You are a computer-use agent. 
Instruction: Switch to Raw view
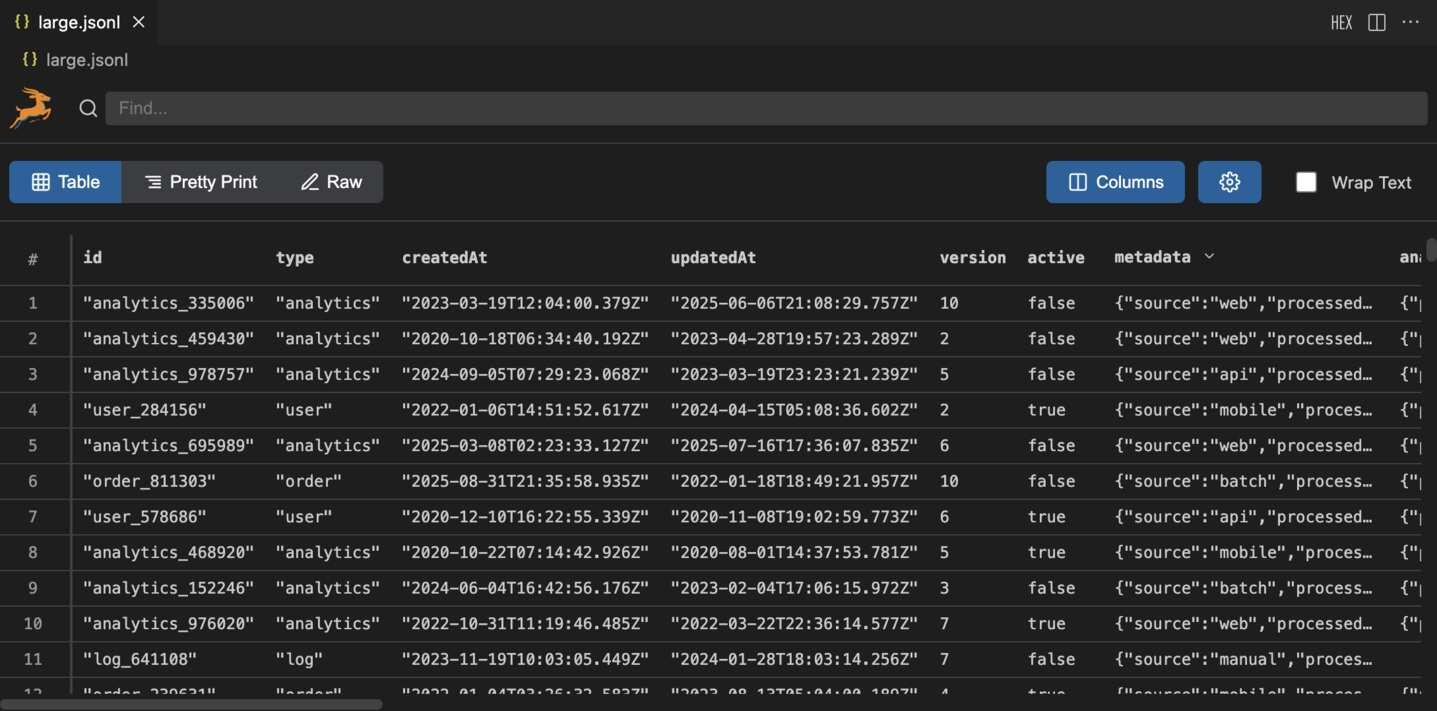(x=331, y=182)
